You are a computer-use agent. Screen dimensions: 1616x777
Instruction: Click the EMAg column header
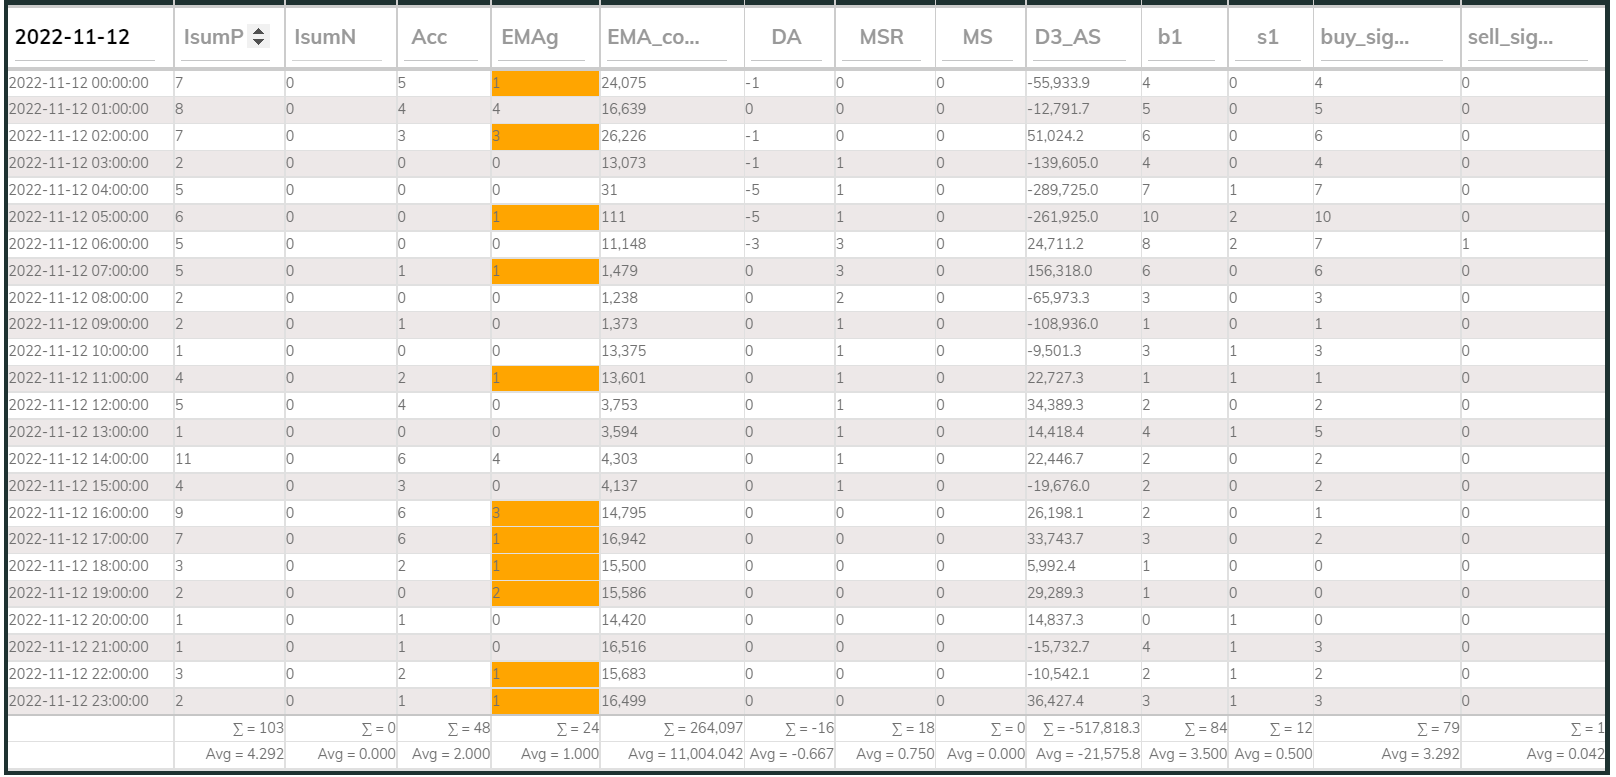(x=530, y=37)
